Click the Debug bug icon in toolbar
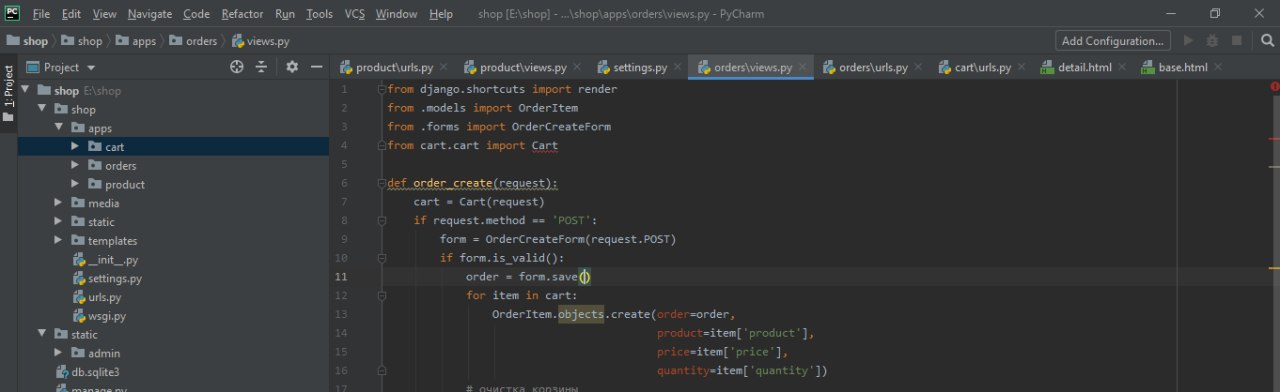Image resolution: width=1280 pixels, height=392 pixels. point(1213,41)
